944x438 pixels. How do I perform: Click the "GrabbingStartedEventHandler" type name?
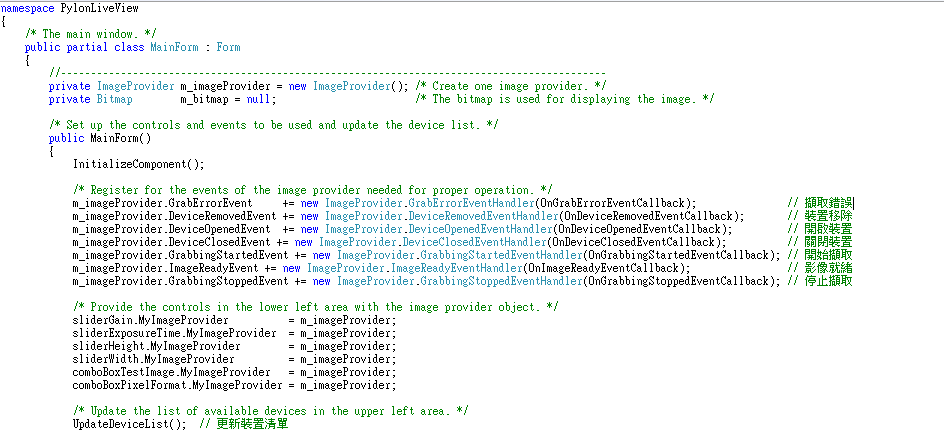502,255
